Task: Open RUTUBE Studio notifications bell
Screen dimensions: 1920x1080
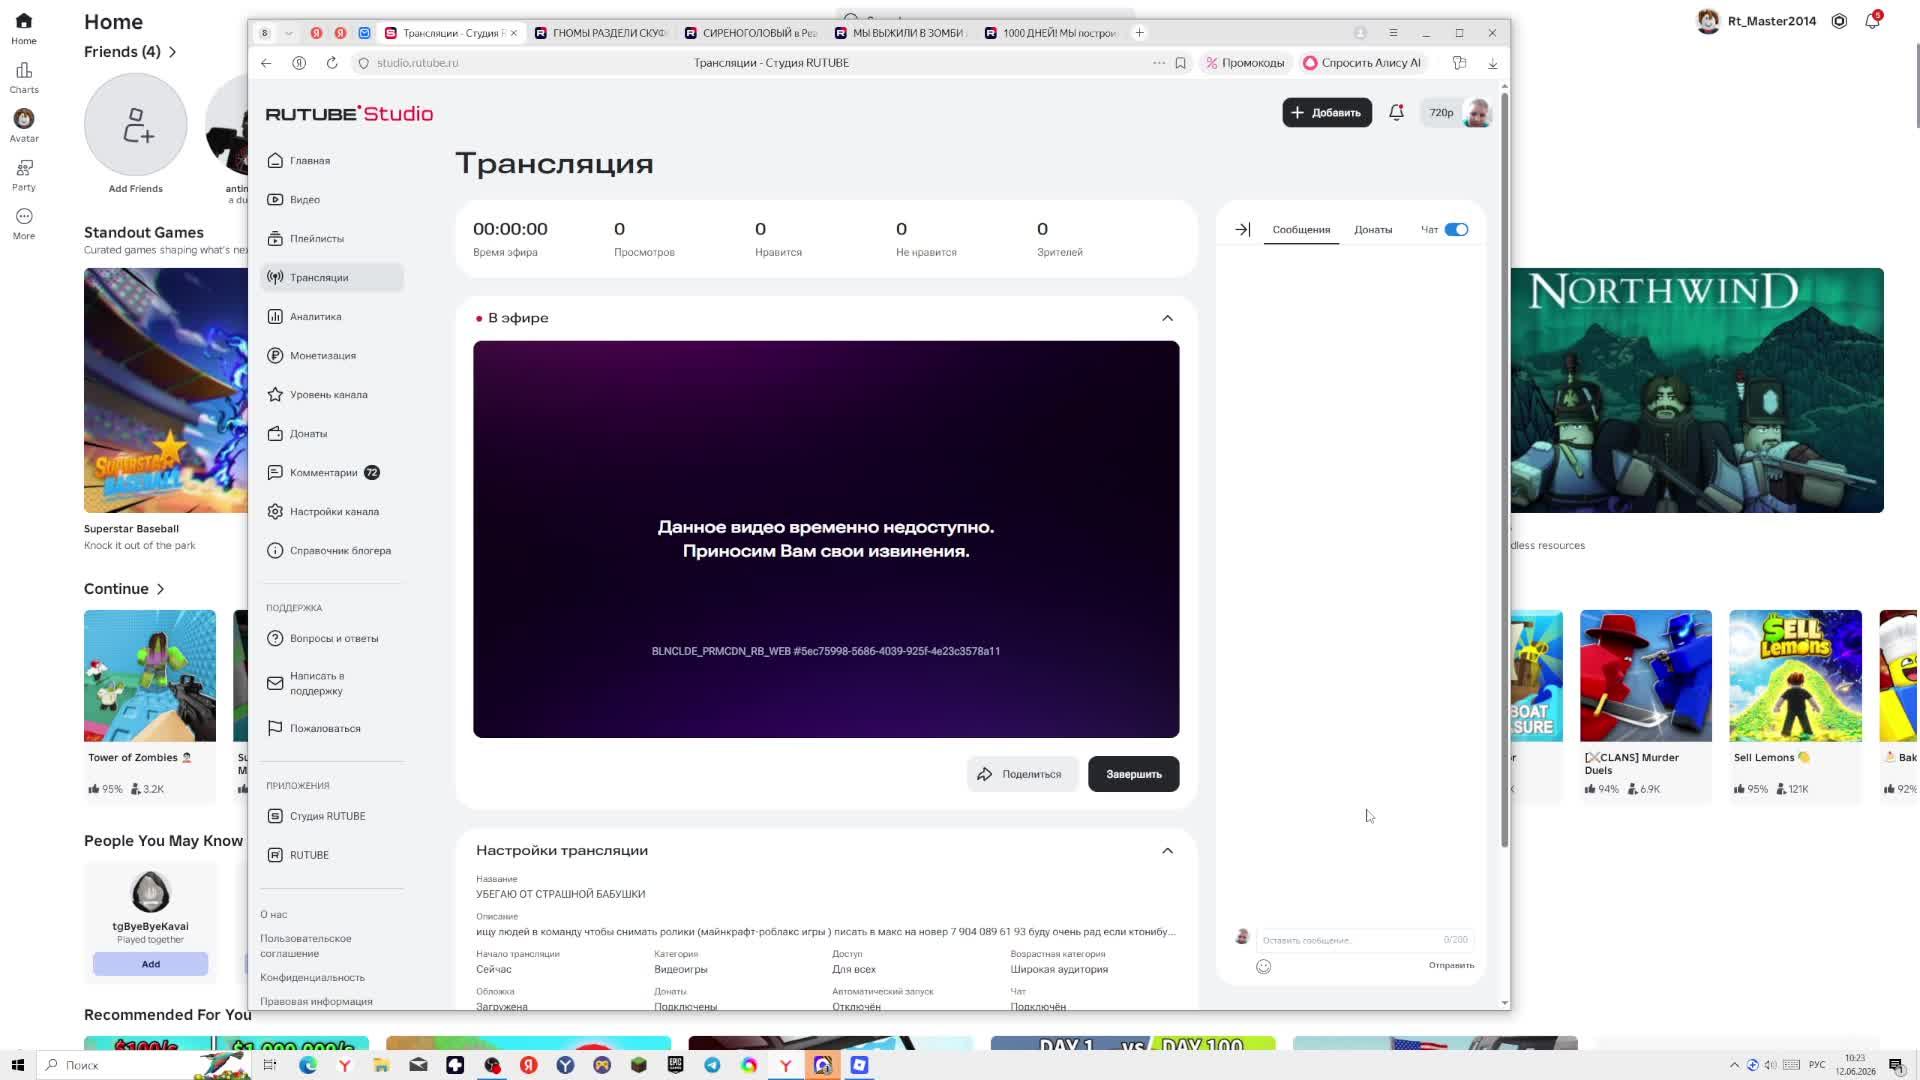Action: point(1396,112)
